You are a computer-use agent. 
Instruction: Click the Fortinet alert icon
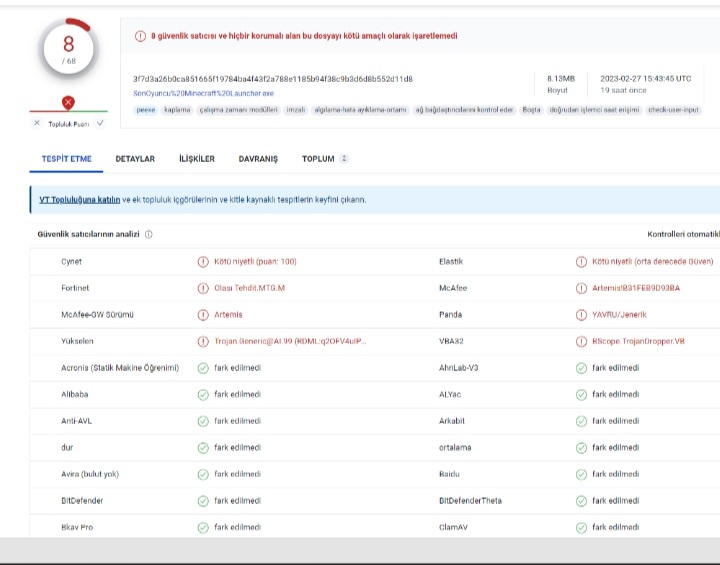point(203,288)
